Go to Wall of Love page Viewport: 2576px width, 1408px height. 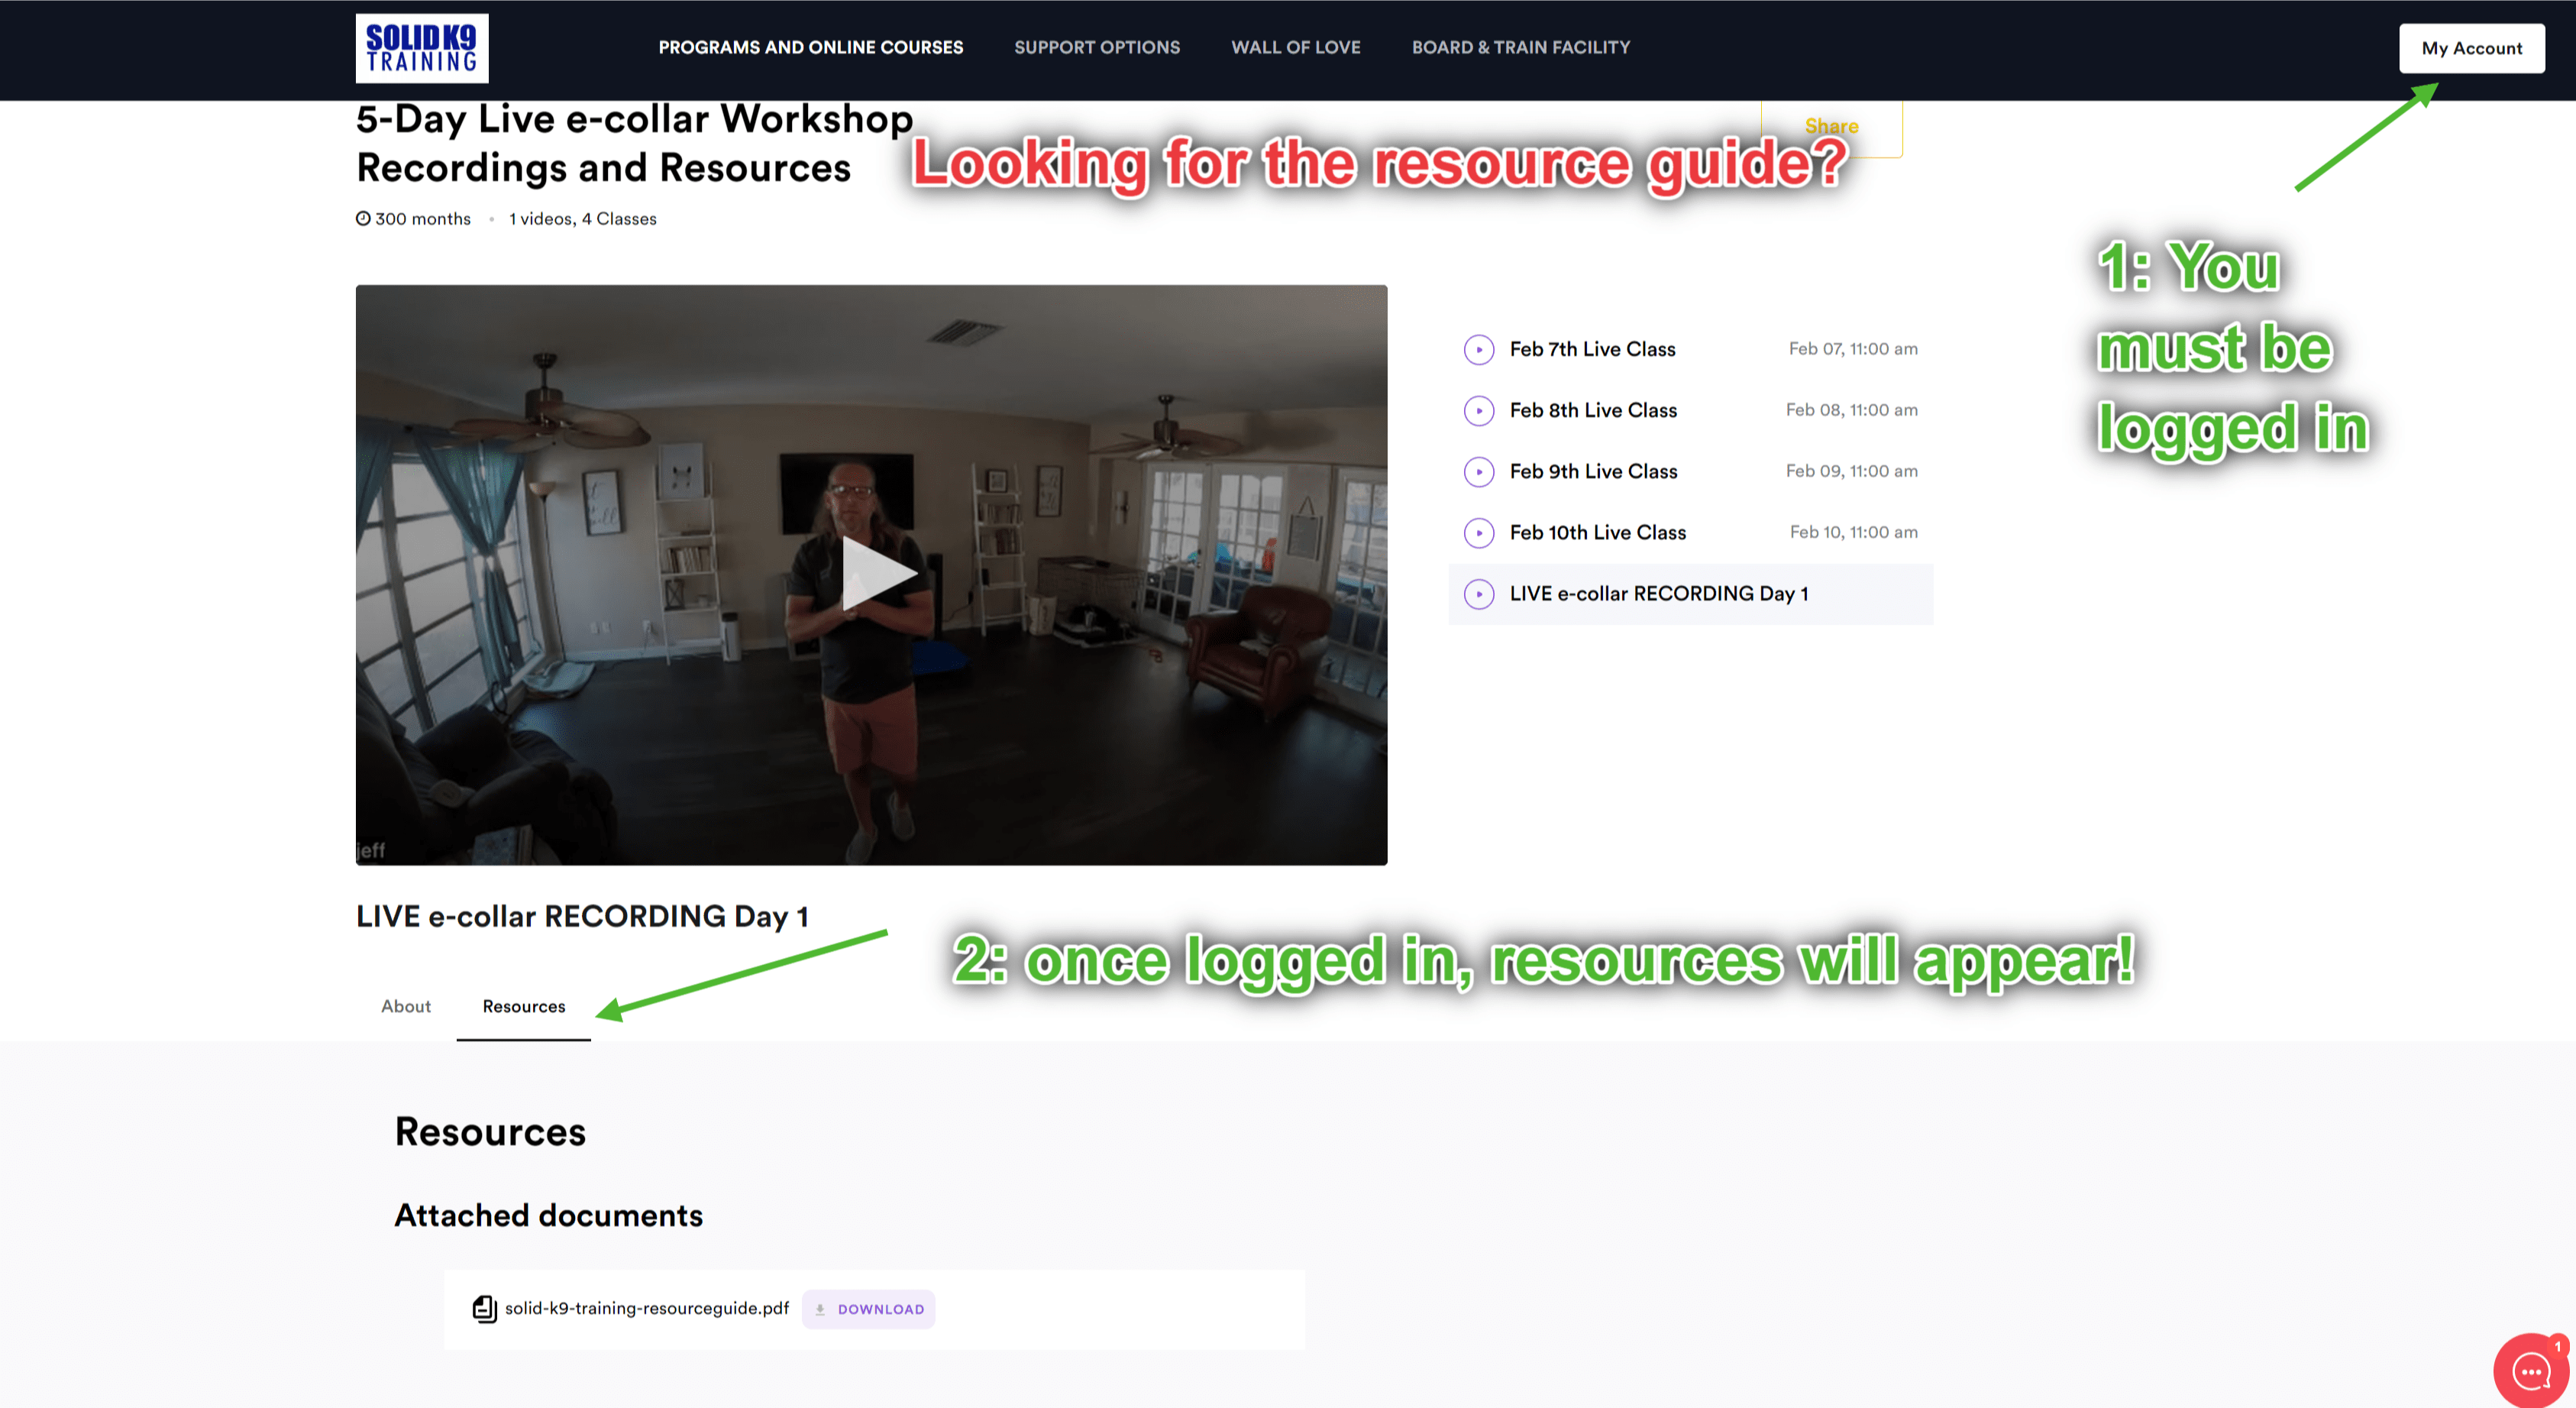pos(1295,47)
